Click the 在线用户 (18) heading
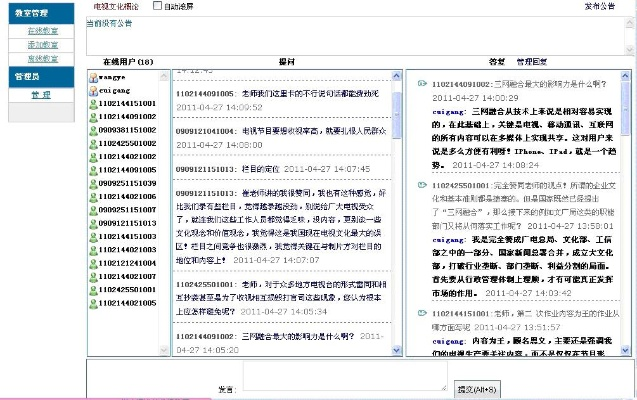637x400 pixels. 128,62
